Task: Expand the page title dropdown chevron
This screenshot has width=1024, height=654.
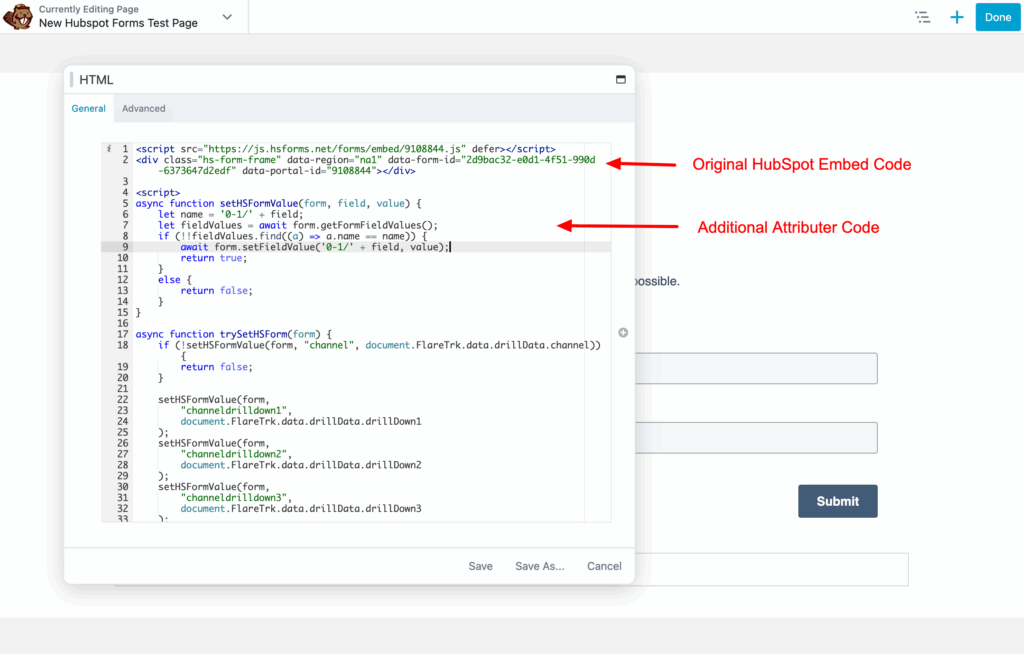Action: pos(227,17)
